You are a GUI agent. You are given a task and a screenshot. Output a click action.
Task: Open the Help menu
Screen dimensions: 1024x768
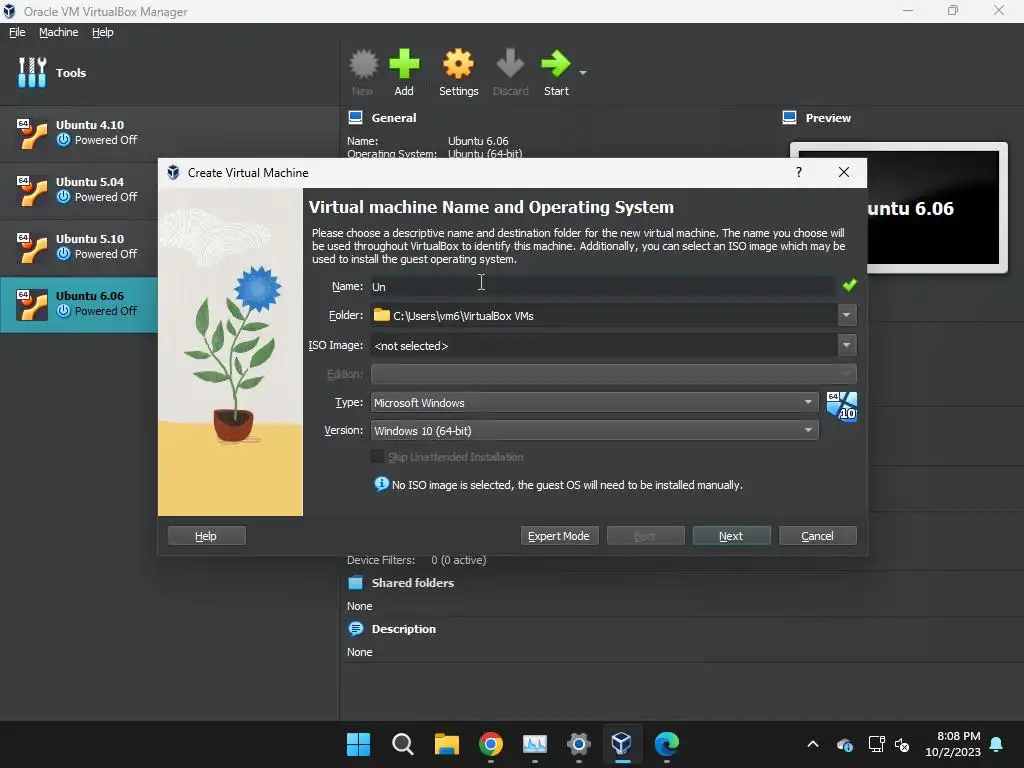[103, 32]
